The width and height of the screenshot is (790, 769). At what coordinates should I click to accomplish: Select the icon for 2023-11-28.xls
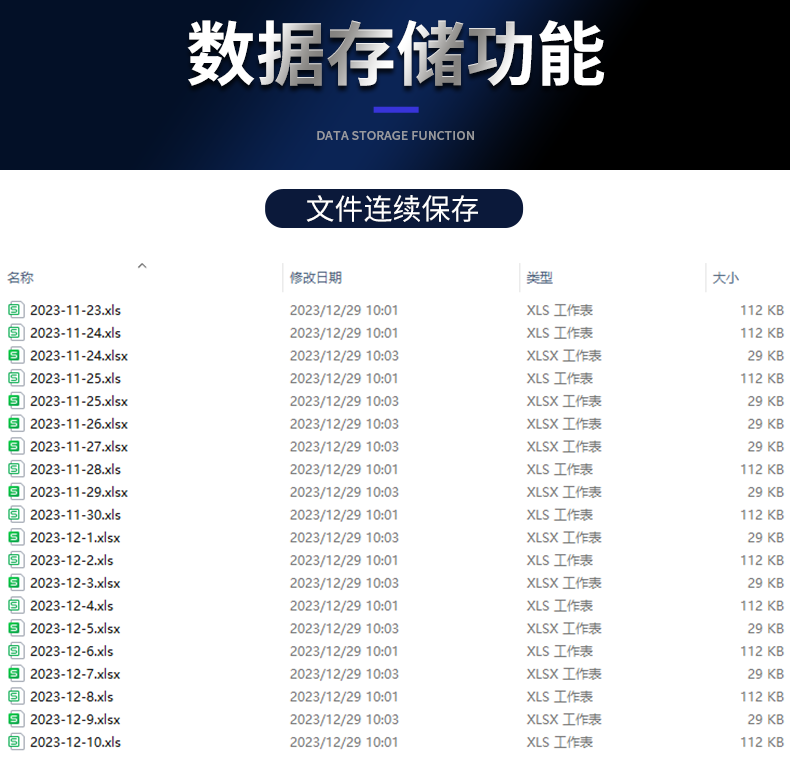click(15, 469)
